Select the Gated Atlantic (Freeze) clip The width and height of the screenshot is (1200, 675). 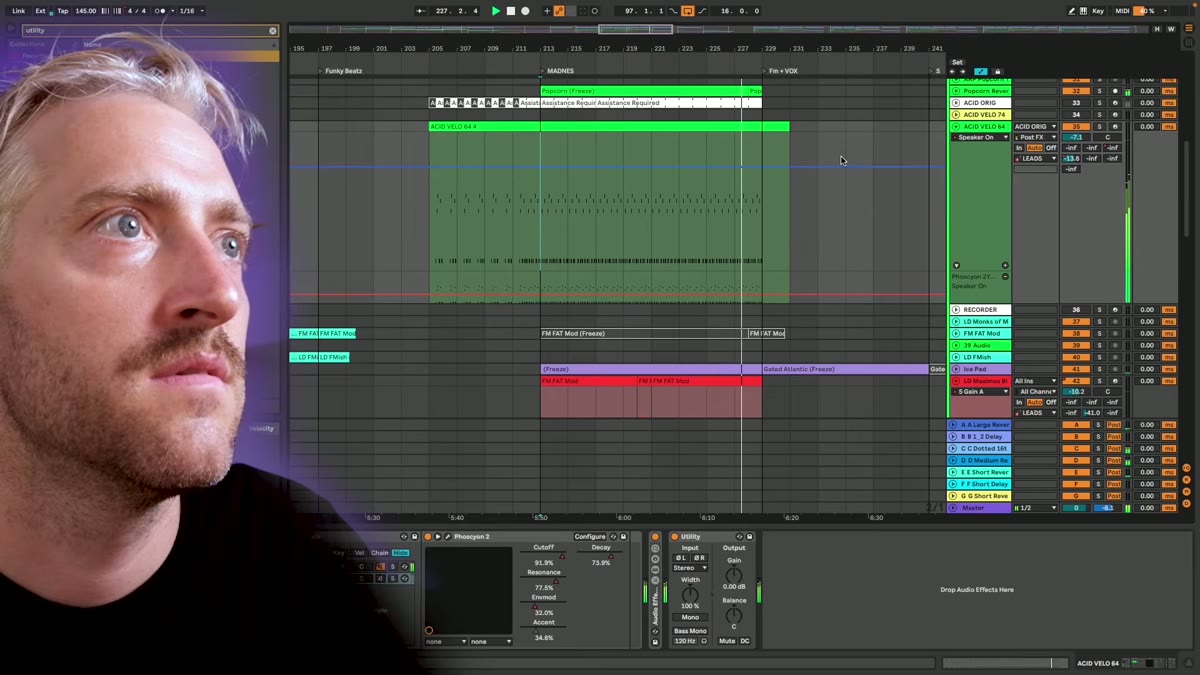(x=845, y=369)
